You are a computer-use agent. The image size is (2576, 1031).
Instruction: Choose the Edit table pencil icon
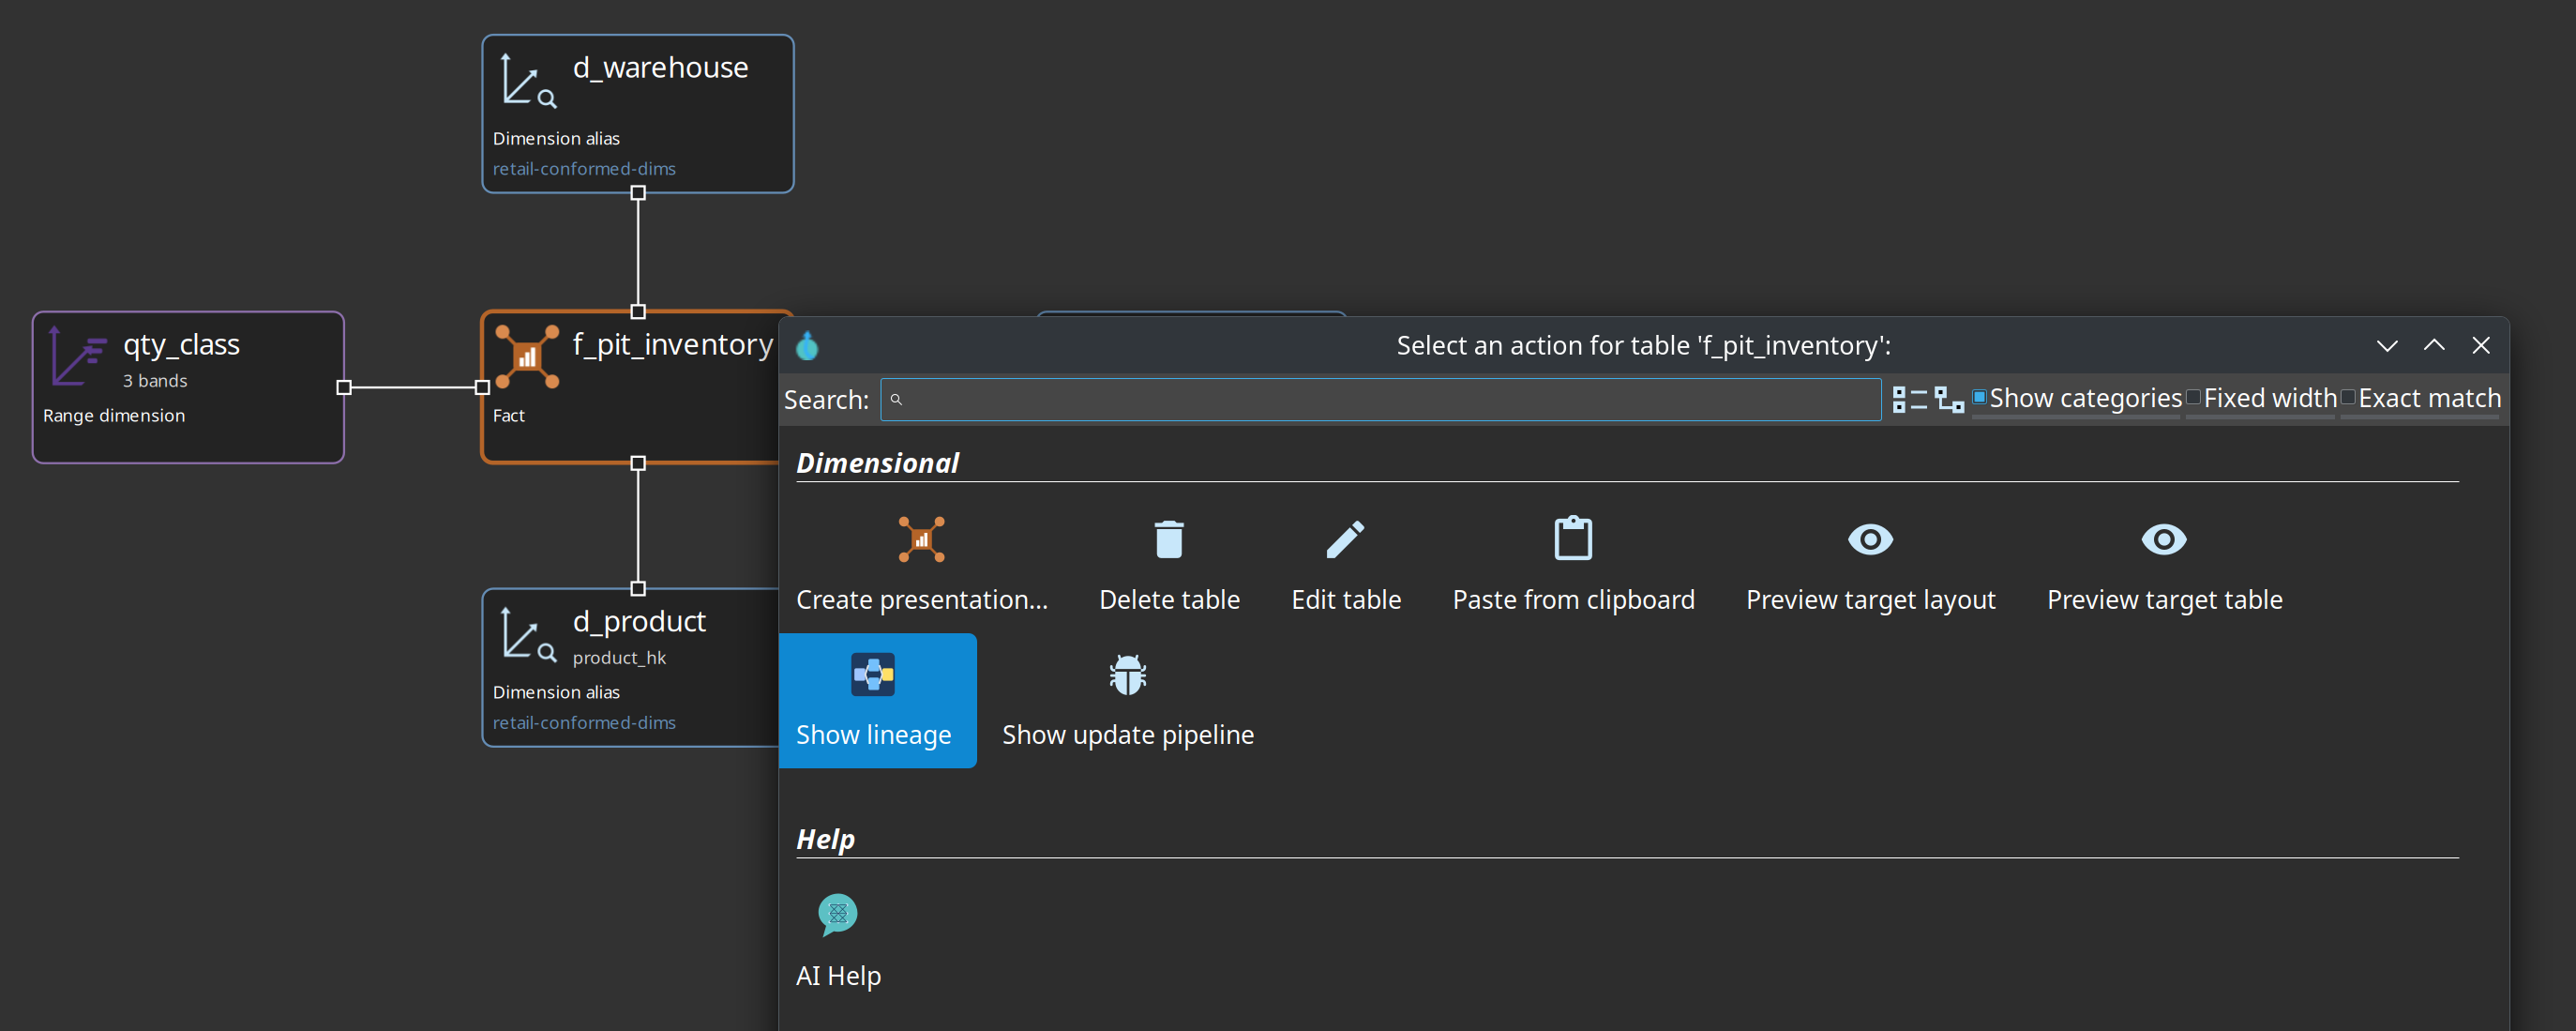[1345, 539]
